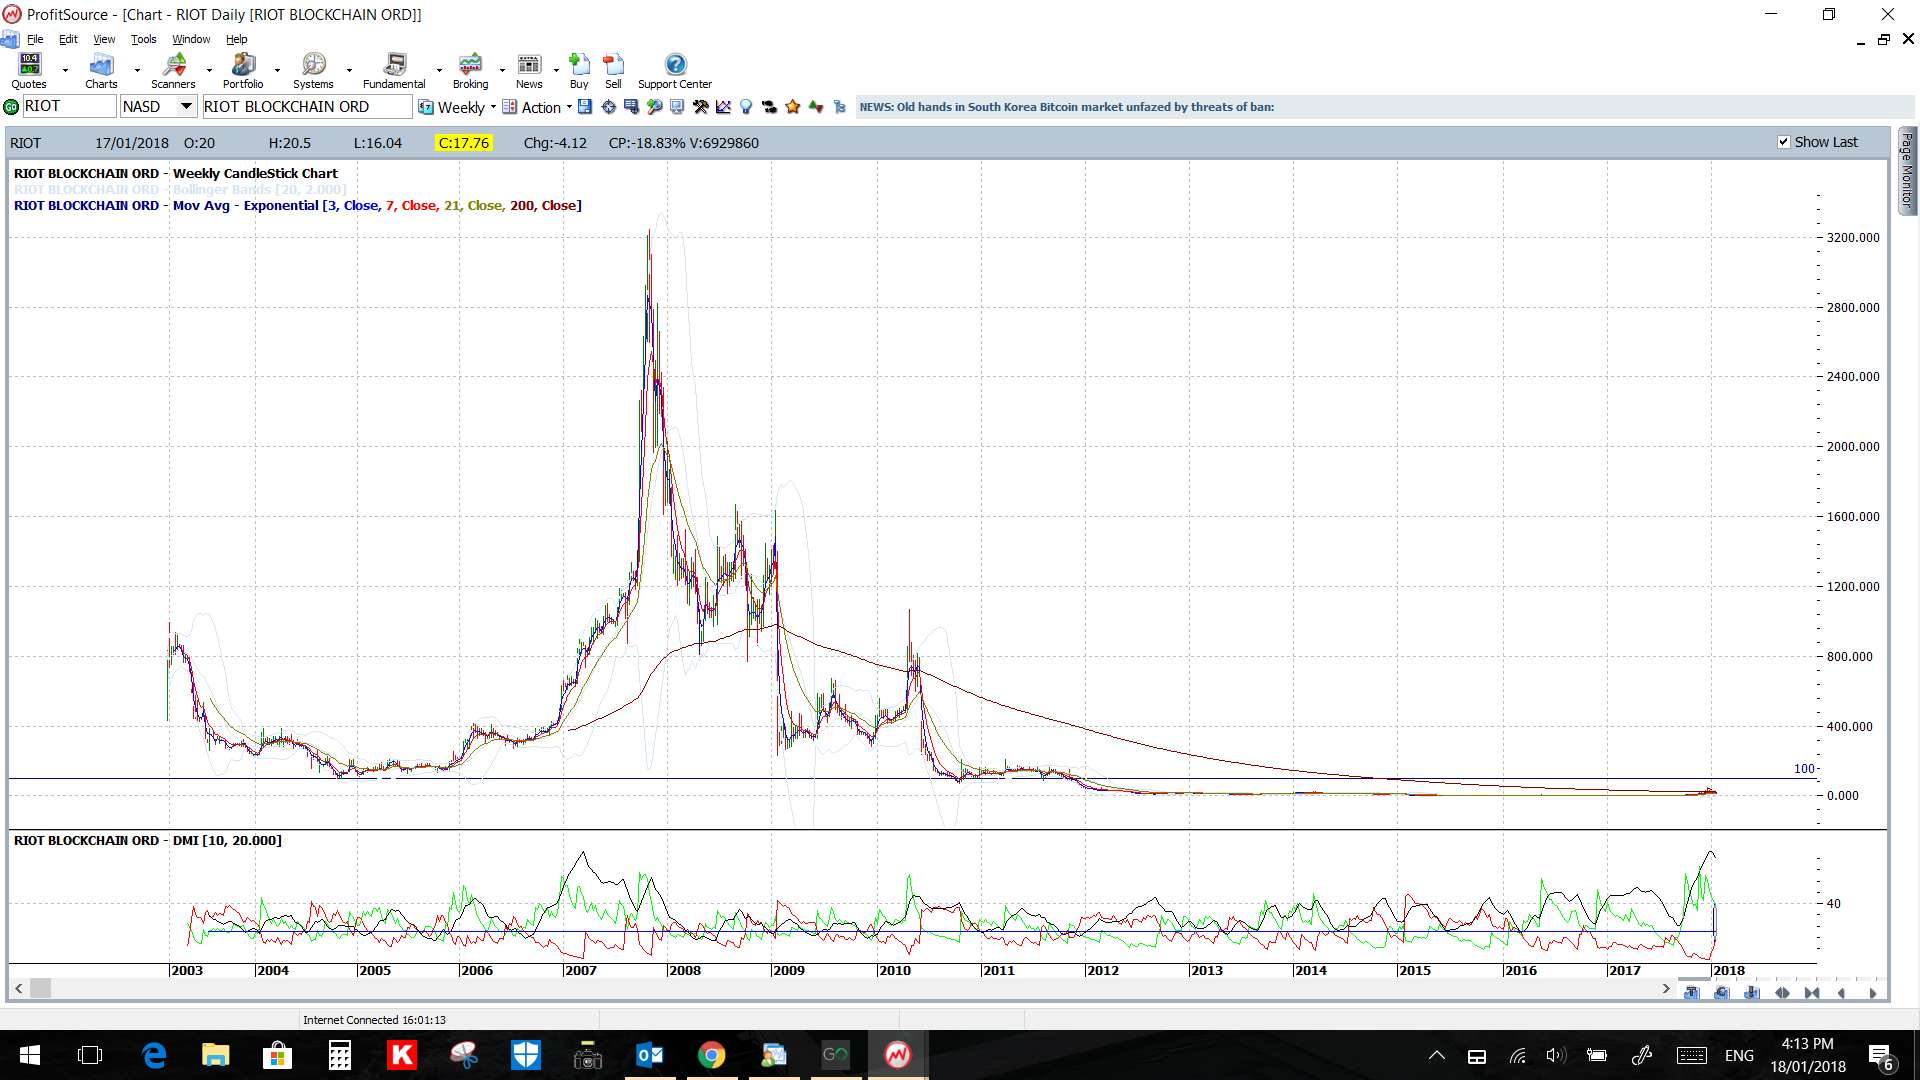Click the green Go button
The image size is (1920, 1080).
(11, 107)
